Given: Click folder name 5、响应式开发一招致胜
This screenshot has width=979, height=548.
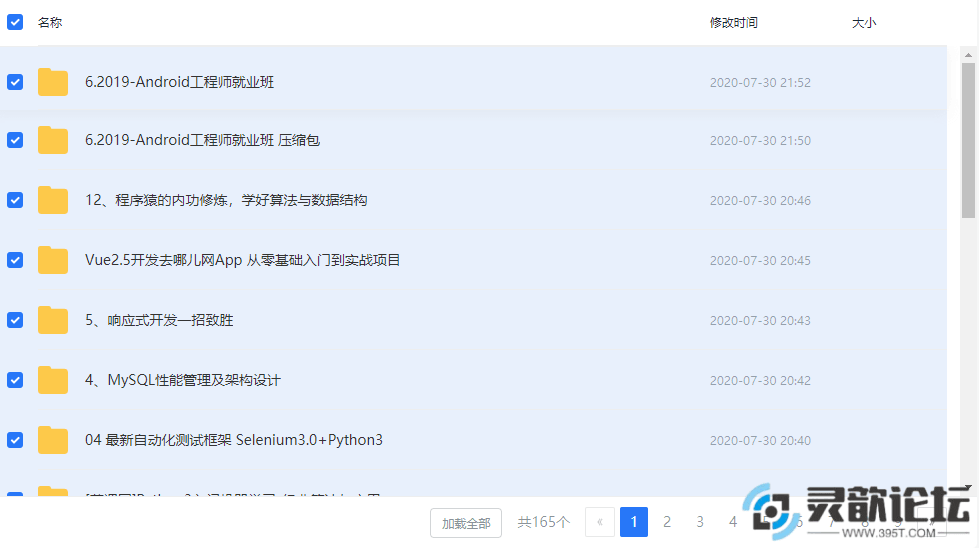Looking at the screenshot, I should 159,320.
